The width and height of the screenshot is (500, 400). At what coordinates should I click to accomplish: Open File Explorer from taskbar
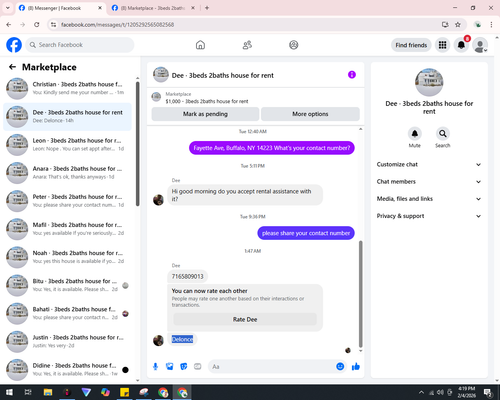pos(48,392)
